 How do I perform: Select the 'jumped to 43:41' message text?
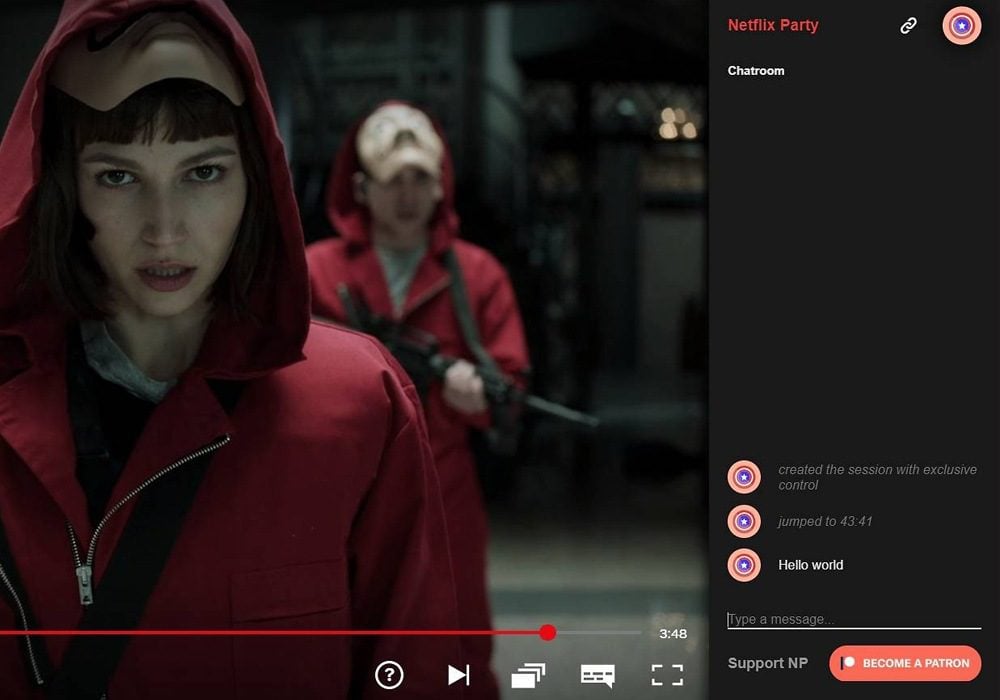tap(825, 521)
